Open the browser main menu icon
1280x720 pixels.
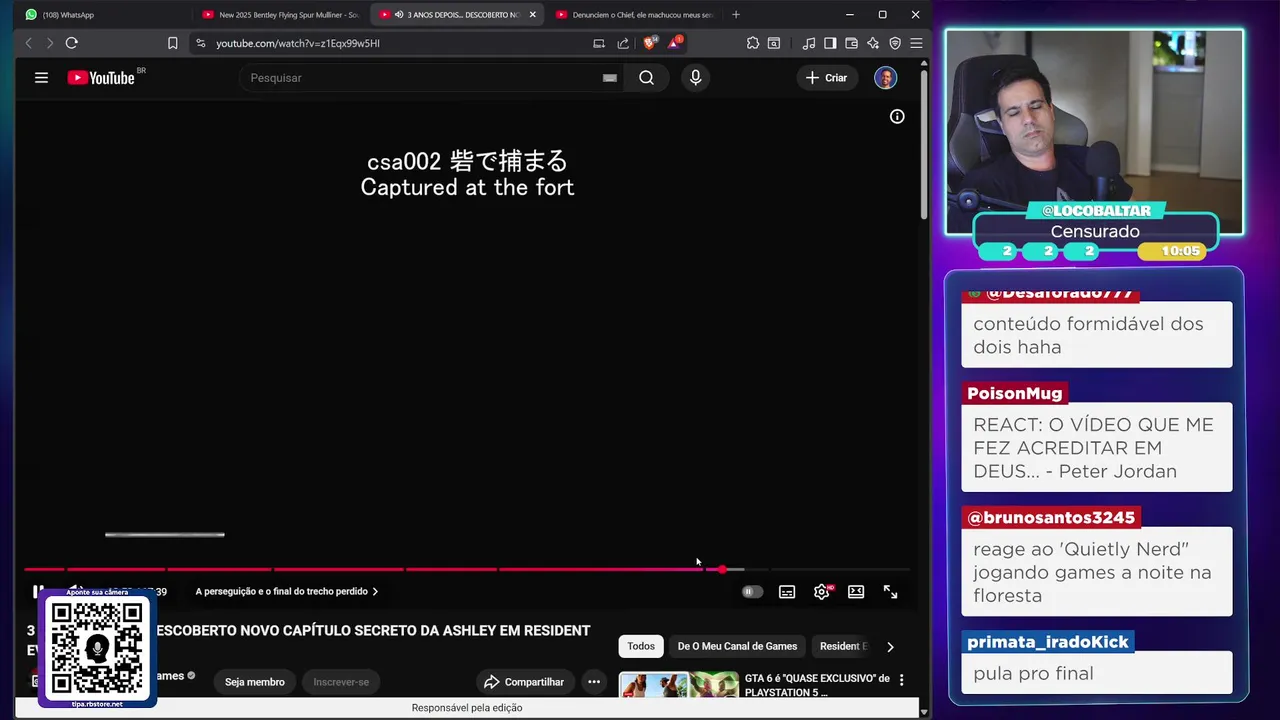[x=915, y=43]
